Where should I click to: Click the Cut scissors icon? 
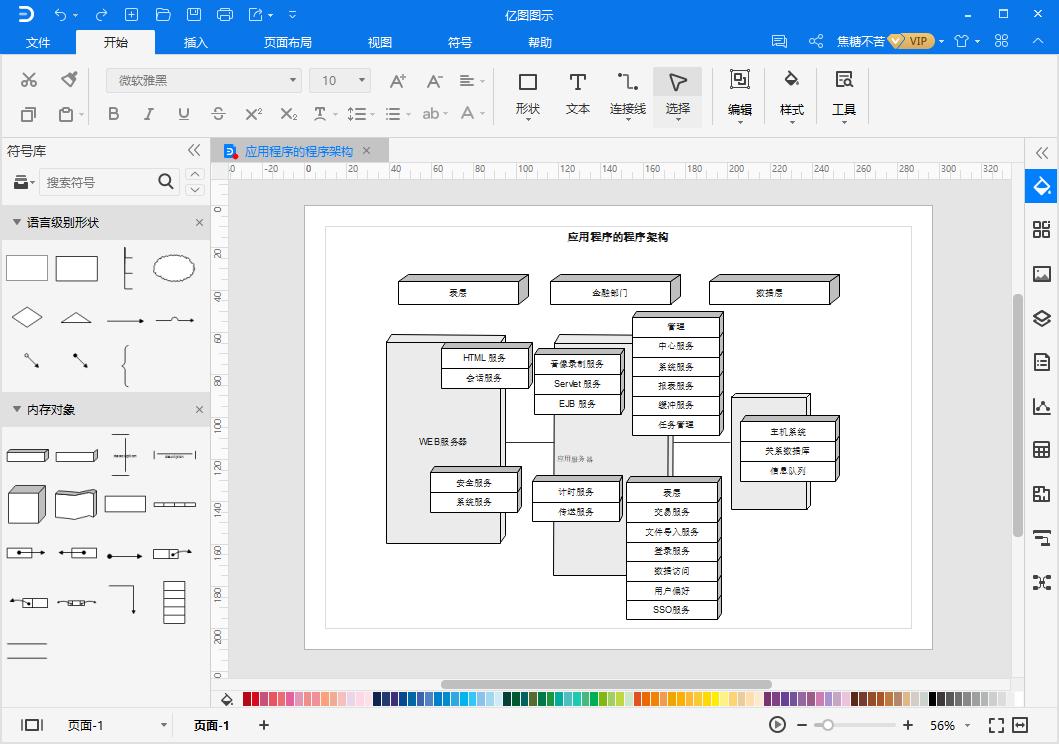tap(29, 80)
